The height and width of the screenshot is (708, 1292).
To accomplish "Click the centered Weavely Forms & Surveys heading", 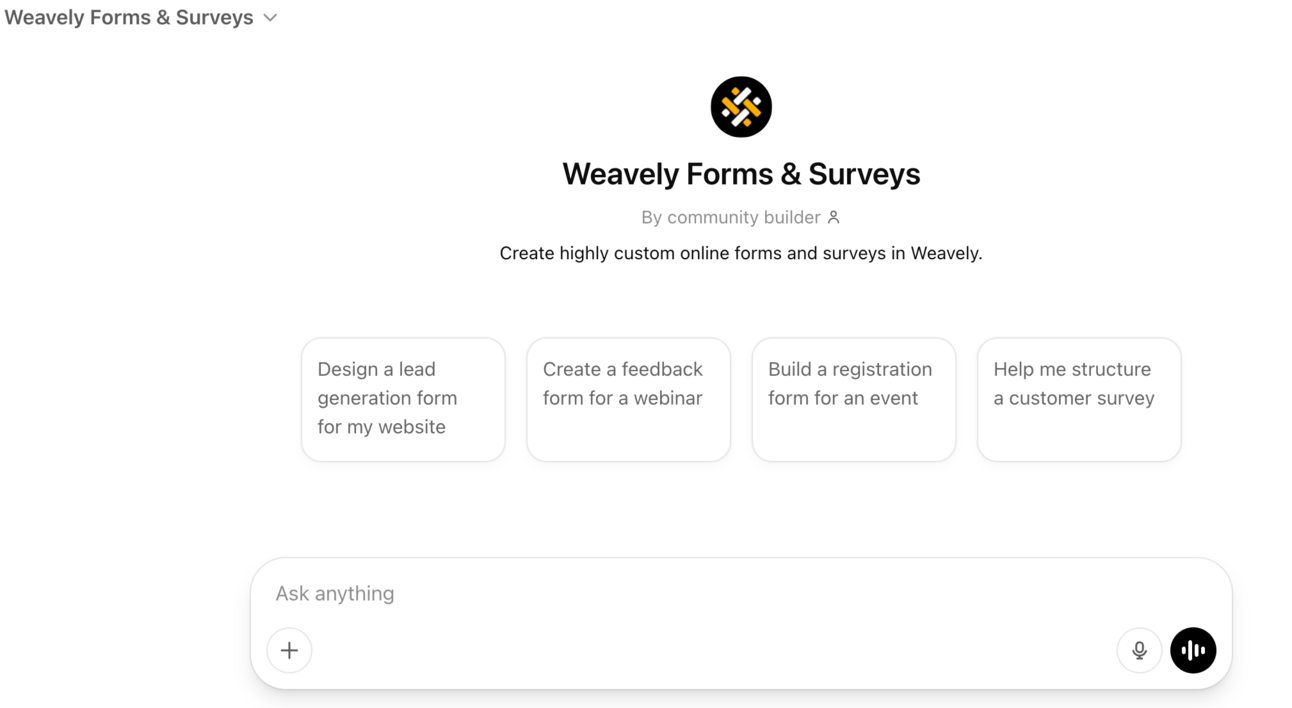I will [x=741, y=174].
